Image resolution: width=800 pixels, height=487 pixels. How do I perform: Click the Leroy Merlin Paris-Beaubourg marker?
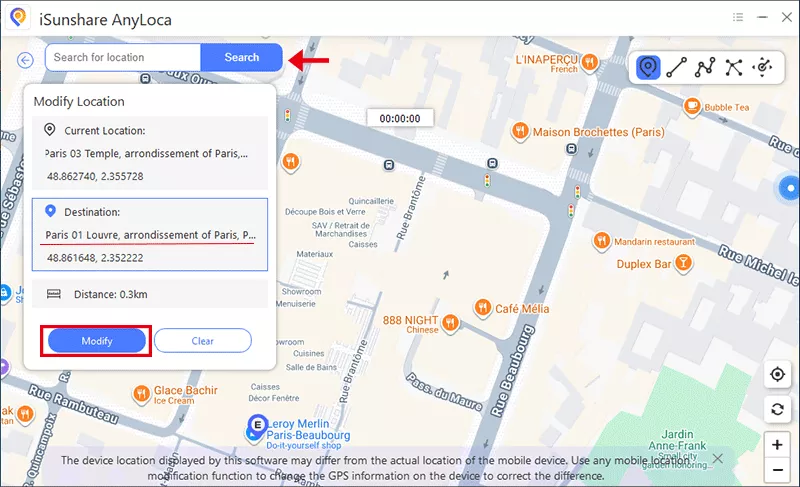259,425
